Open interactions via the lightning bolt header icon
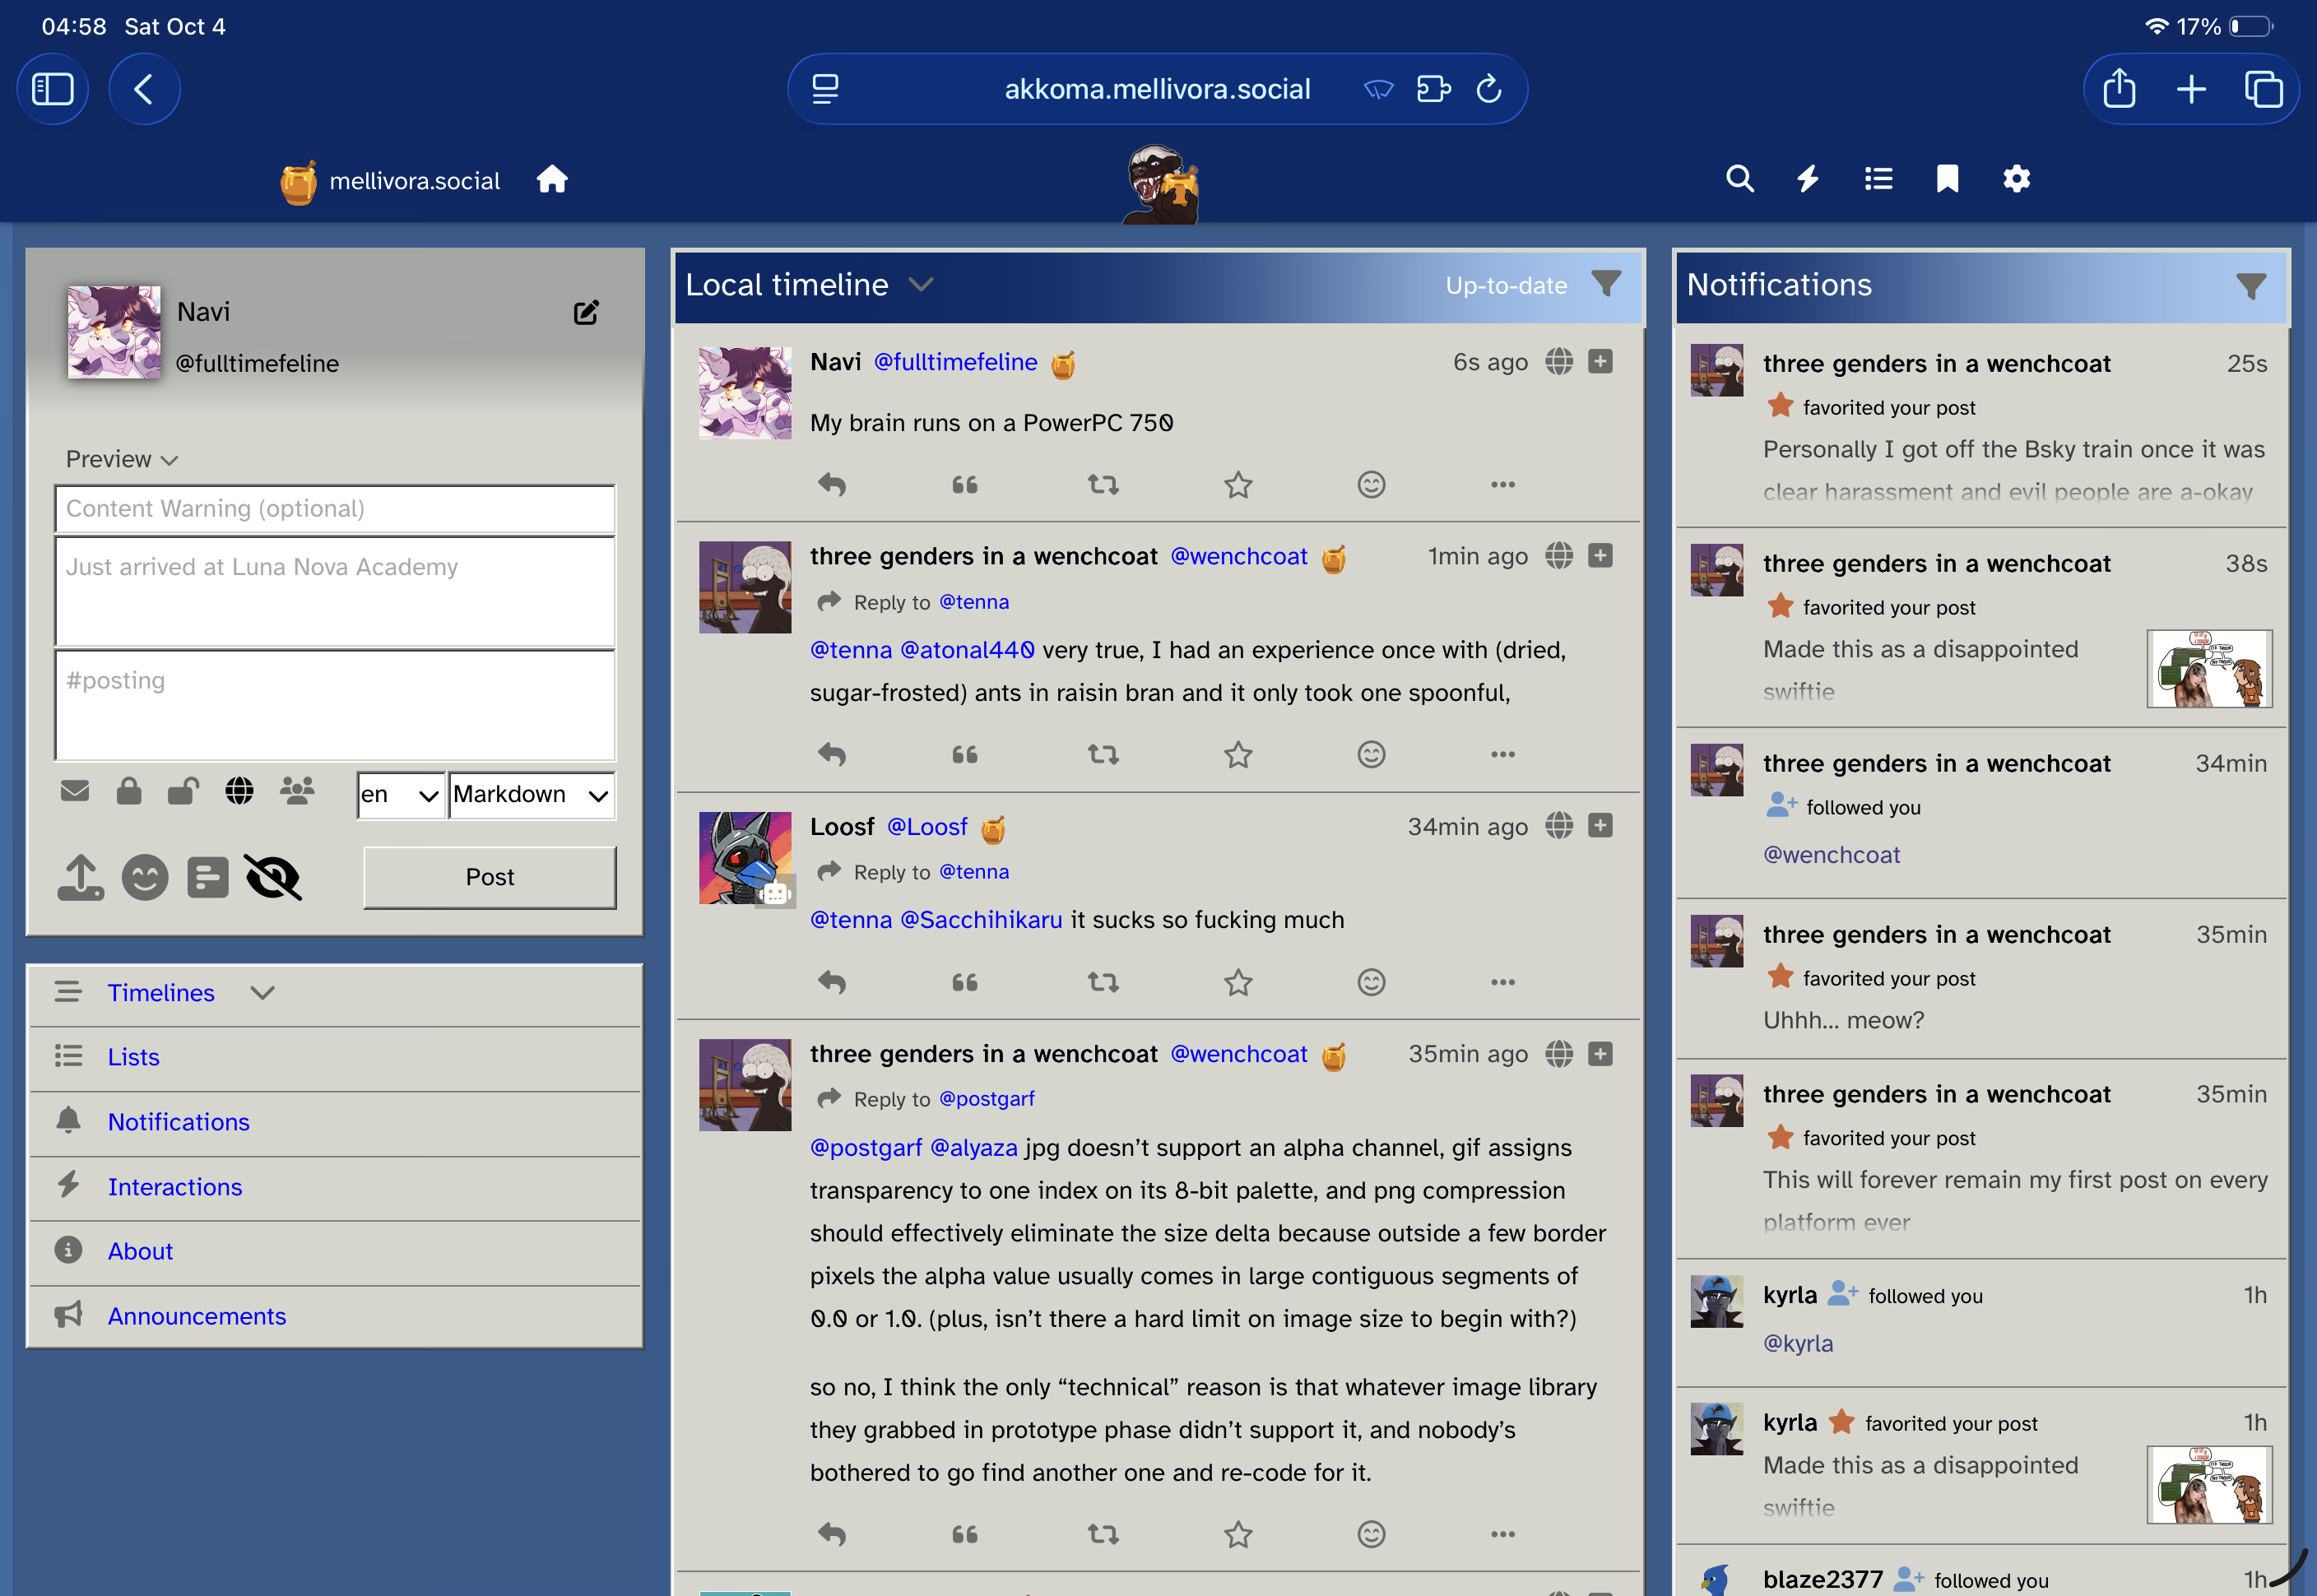 tap(1808, 179)
